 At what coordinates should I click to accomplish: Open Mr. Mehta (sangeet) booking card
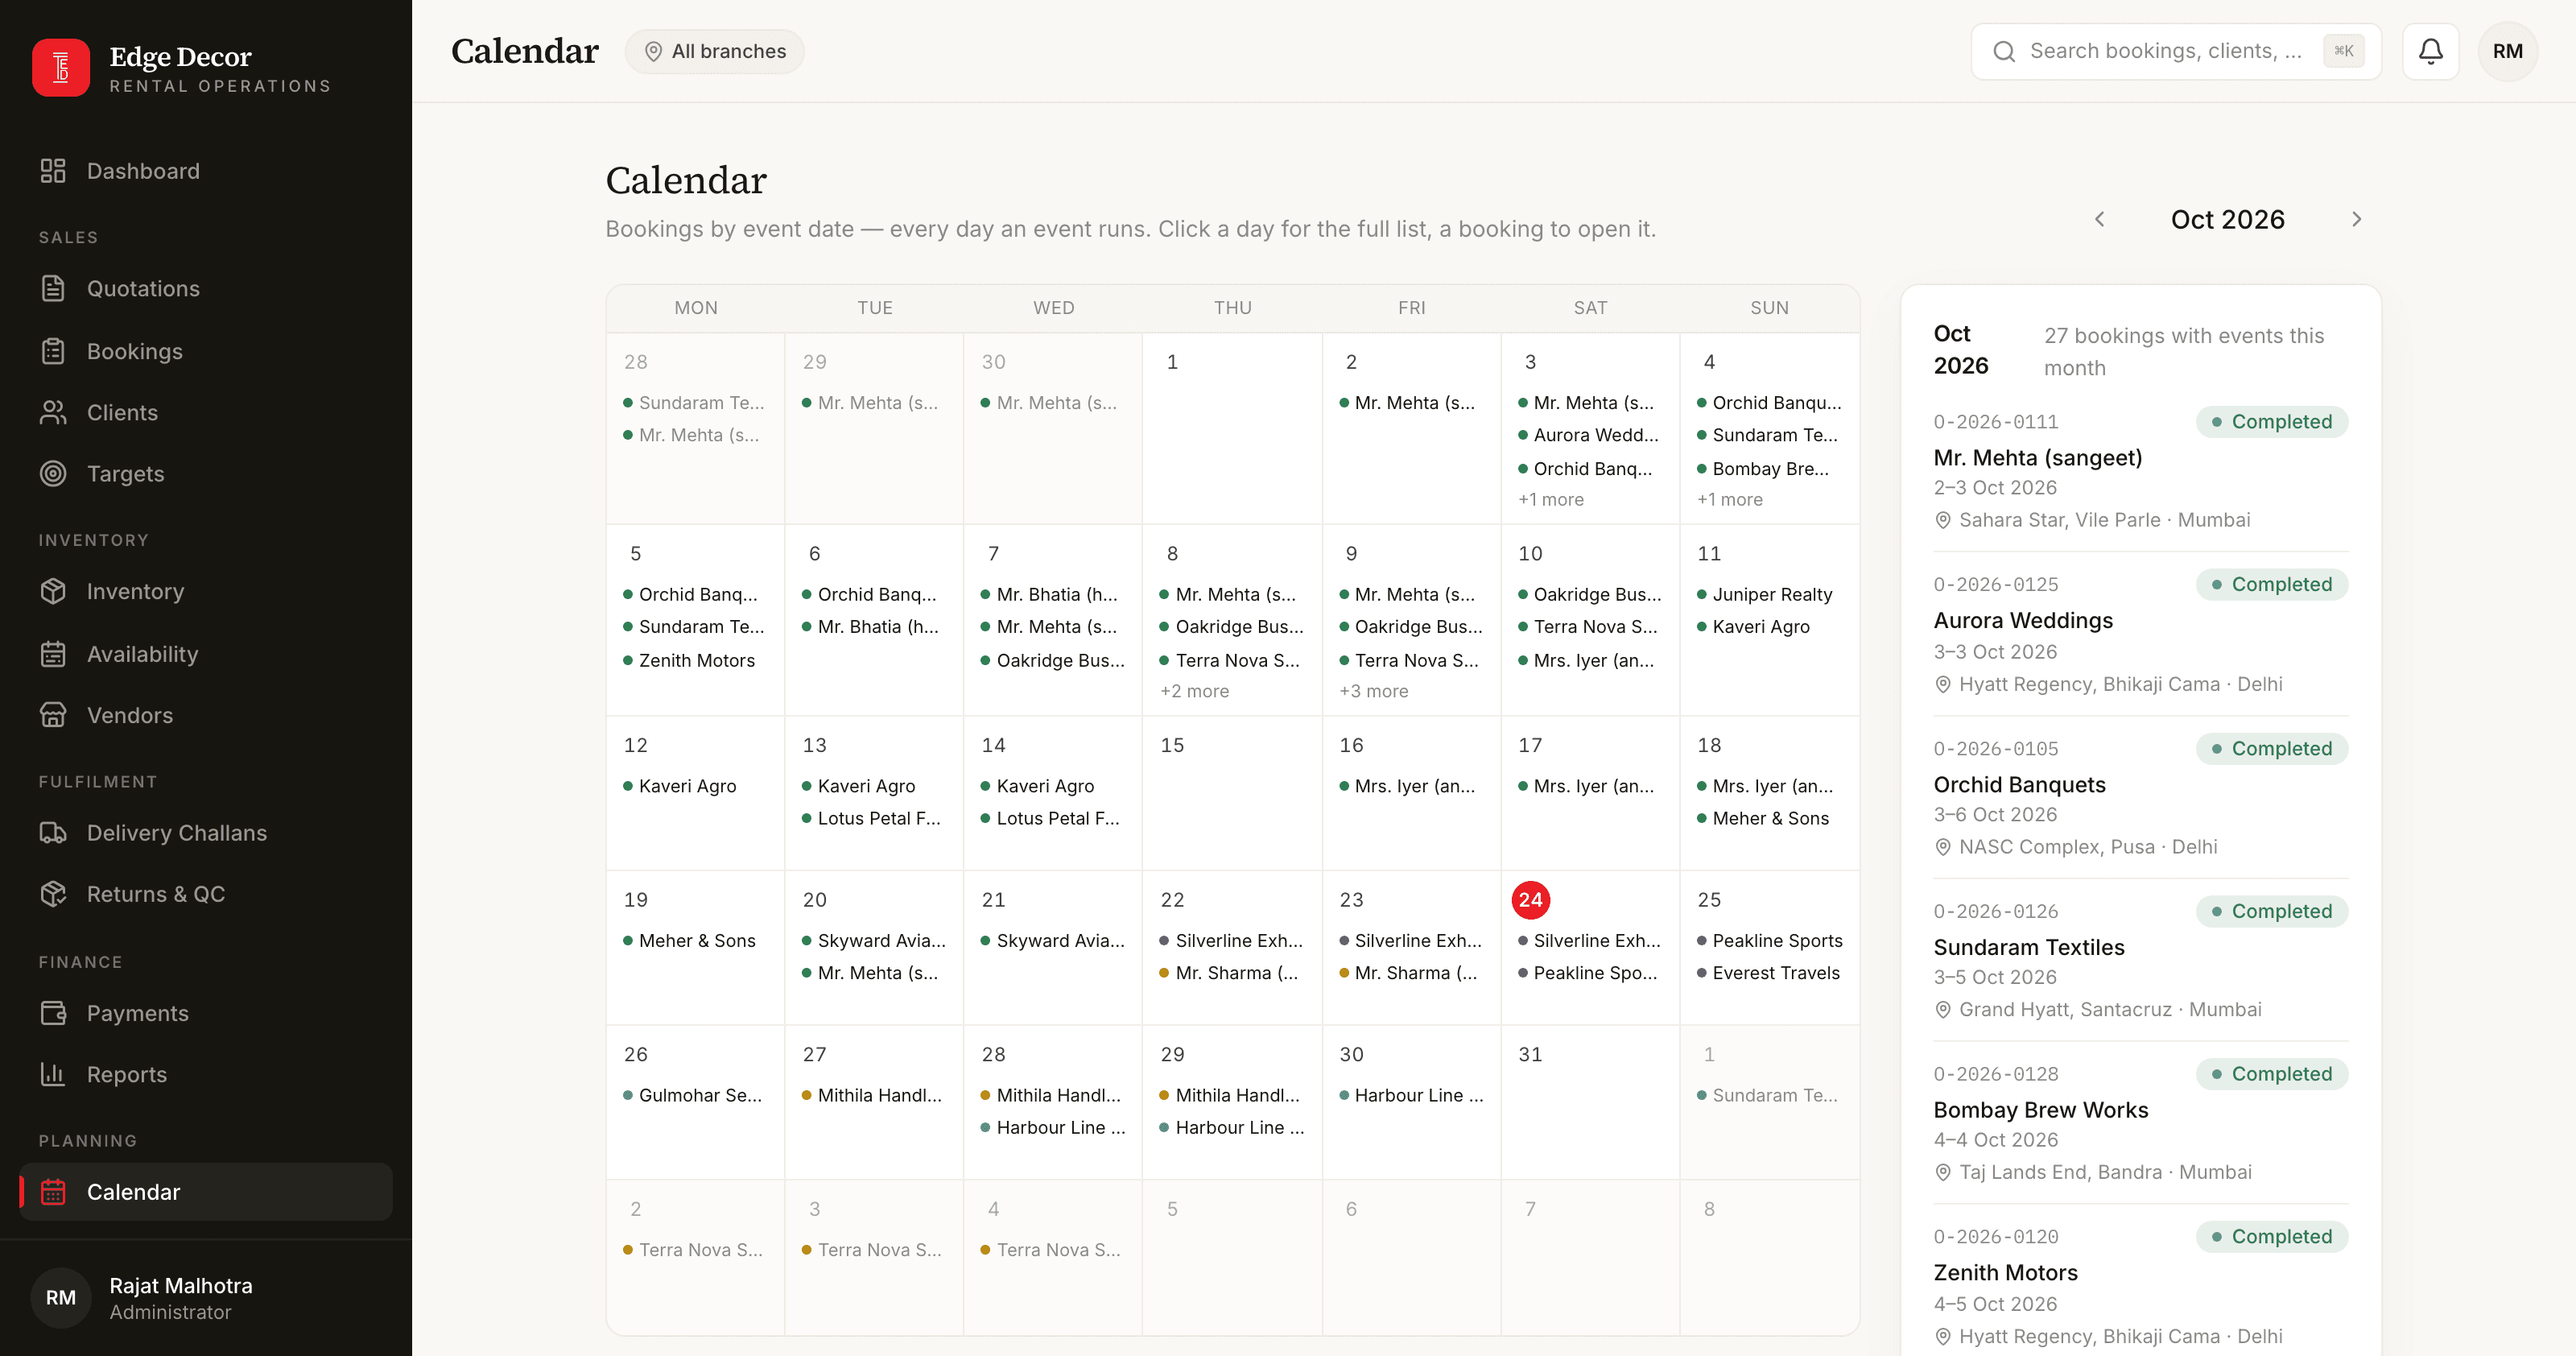(2140, 470)
